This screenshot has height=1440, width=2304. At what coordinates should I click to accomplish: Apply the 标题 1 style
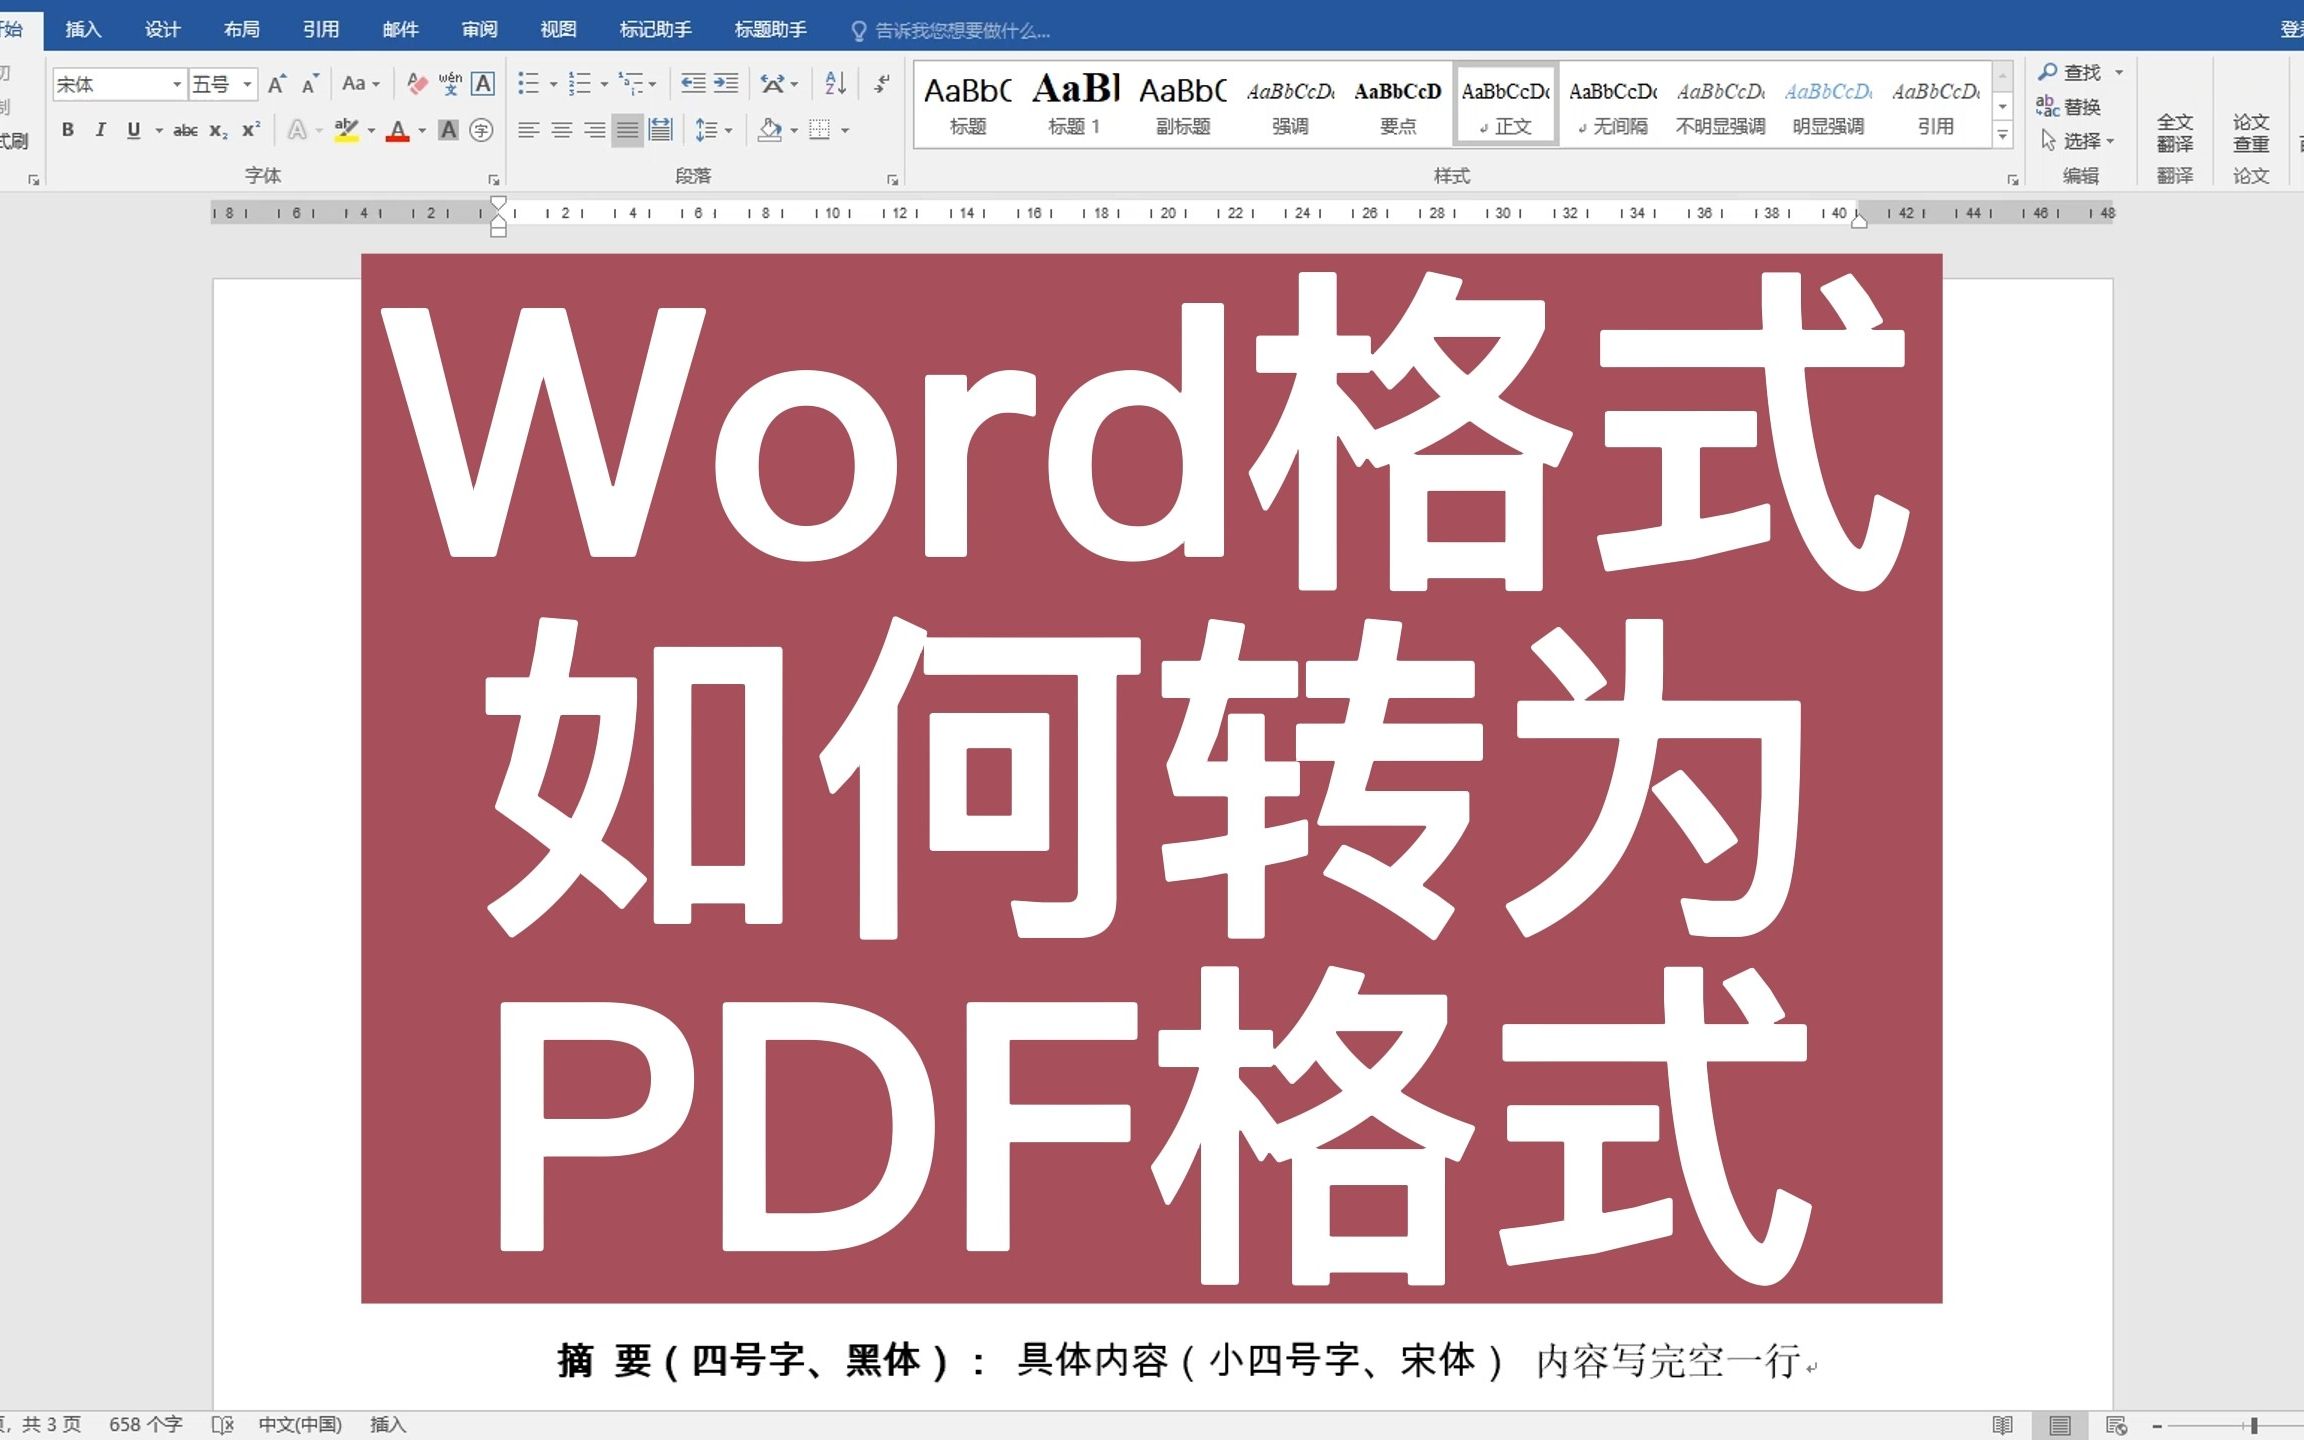coord(1075,105)
